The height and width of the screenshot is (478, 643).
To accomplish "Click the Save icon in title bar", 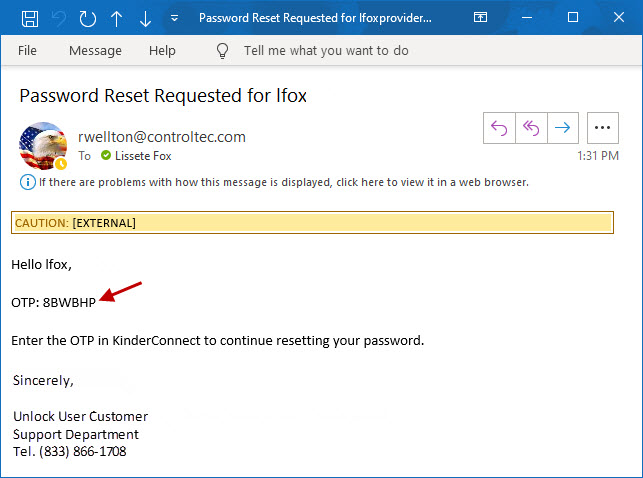I will coord(30,18).
